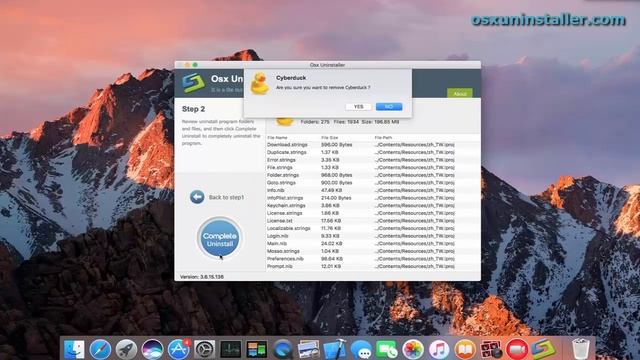Click the Complete Uninstall round button
Viewport: 640px width, 360px height.
pos(220,238)
